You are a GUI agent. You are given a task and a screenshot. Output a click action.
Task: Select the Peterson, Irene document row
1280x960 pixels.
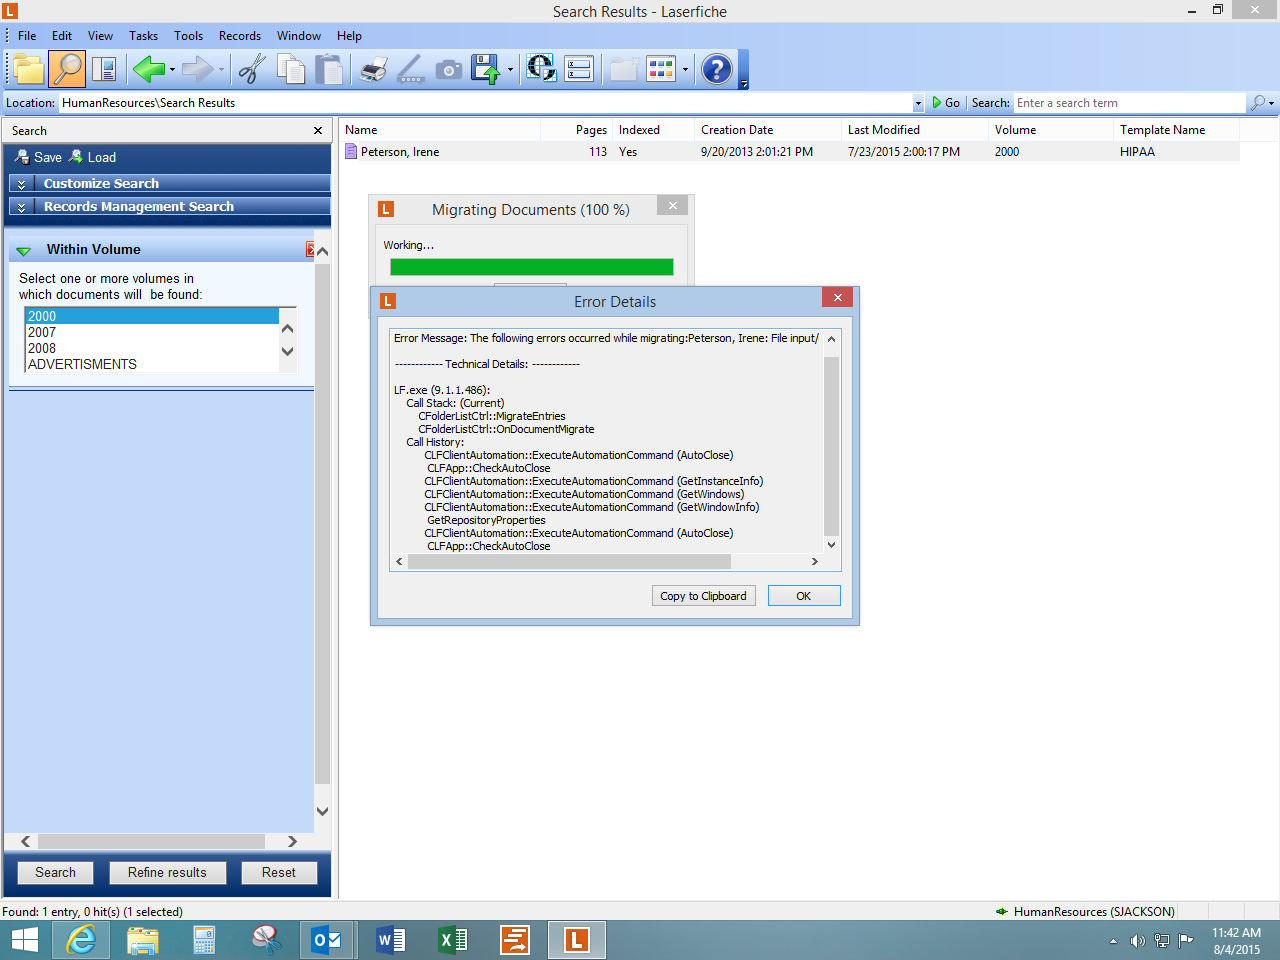pos(790,152)
